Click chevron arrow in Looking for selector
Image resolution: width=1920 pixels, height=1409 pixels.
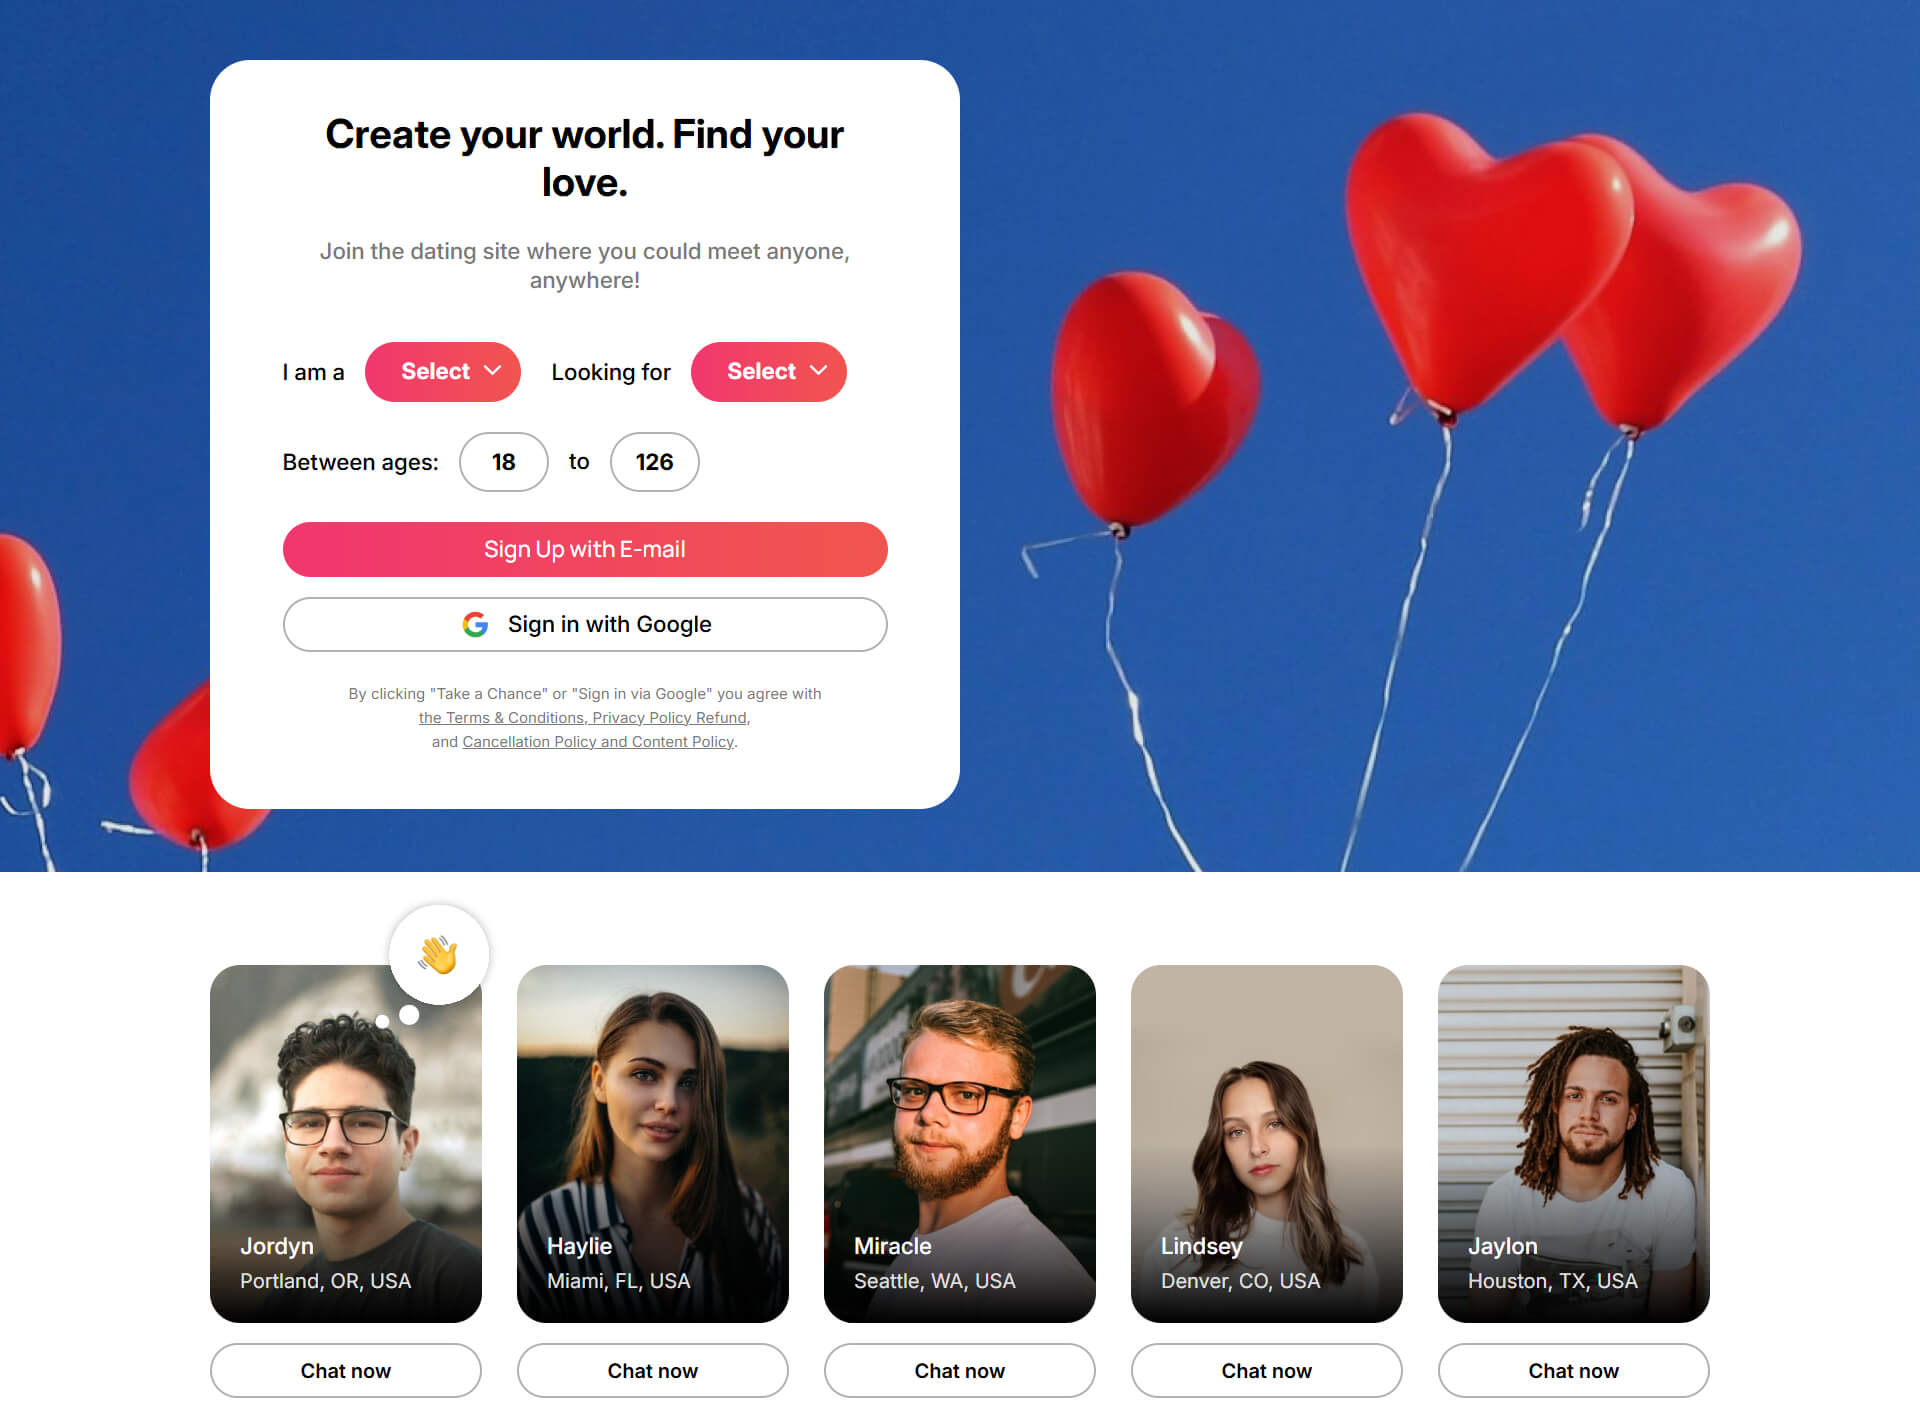click(x=818, y=371)
